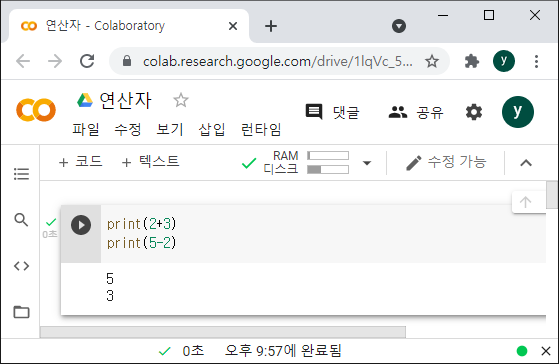The height and width of the screenshot is (364, 559).
Task: Open the table of contents sidebar icon
Action: (x=21, y=174)
